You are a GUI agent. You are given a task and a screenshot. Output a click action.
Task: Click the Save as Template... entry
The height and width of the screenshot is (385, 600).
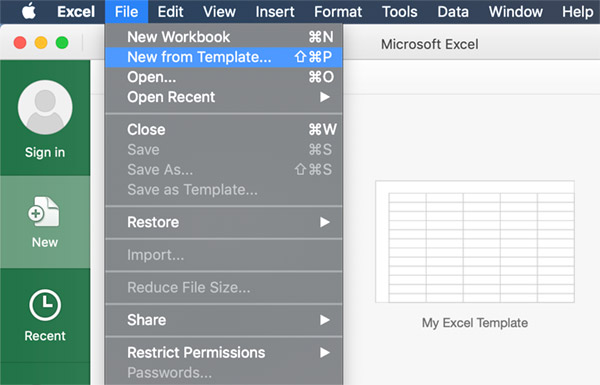(x=223, y=189)
